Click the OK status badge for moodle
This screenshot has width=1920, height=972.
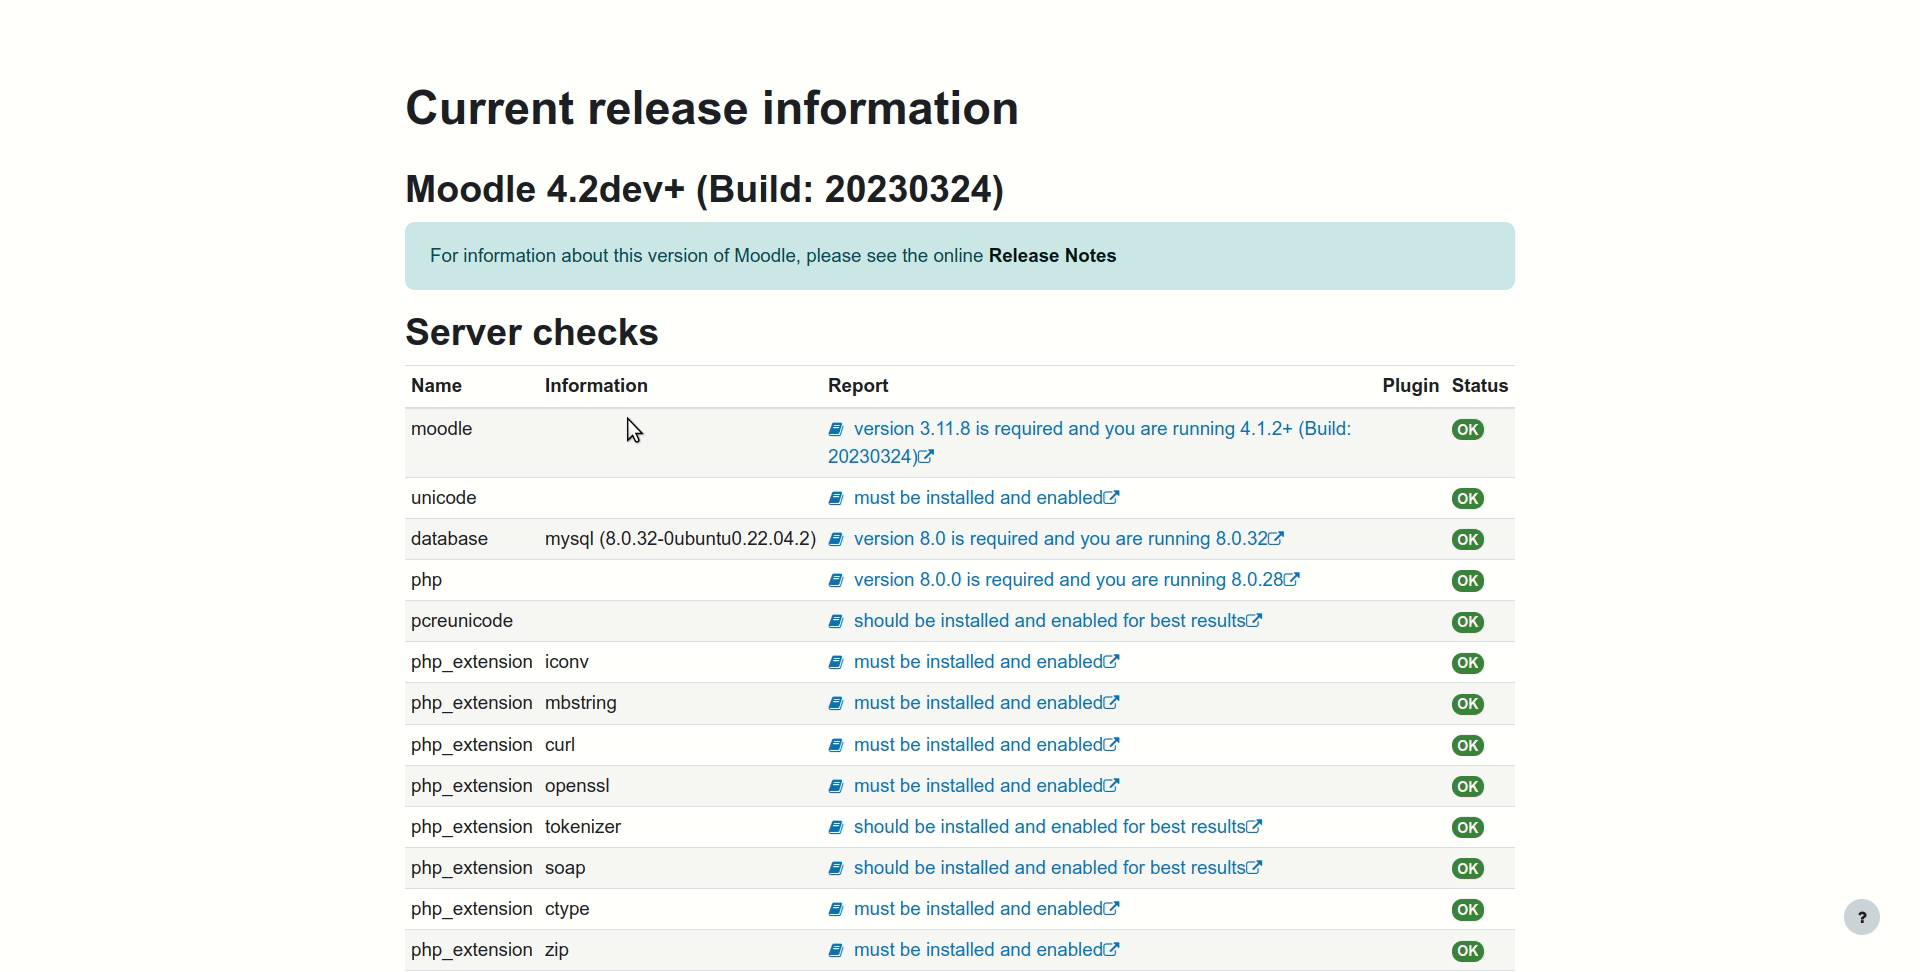[x=1468, y=430]
